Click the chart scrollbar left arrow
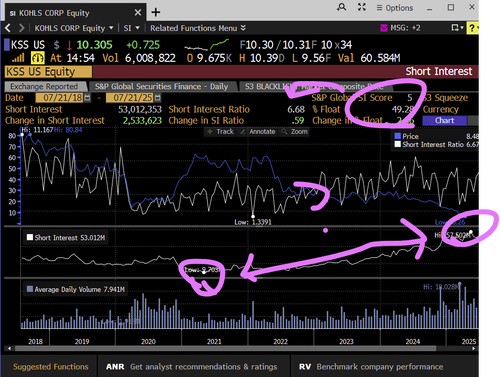This screenshot has width=500, height=377. point(9,348)
